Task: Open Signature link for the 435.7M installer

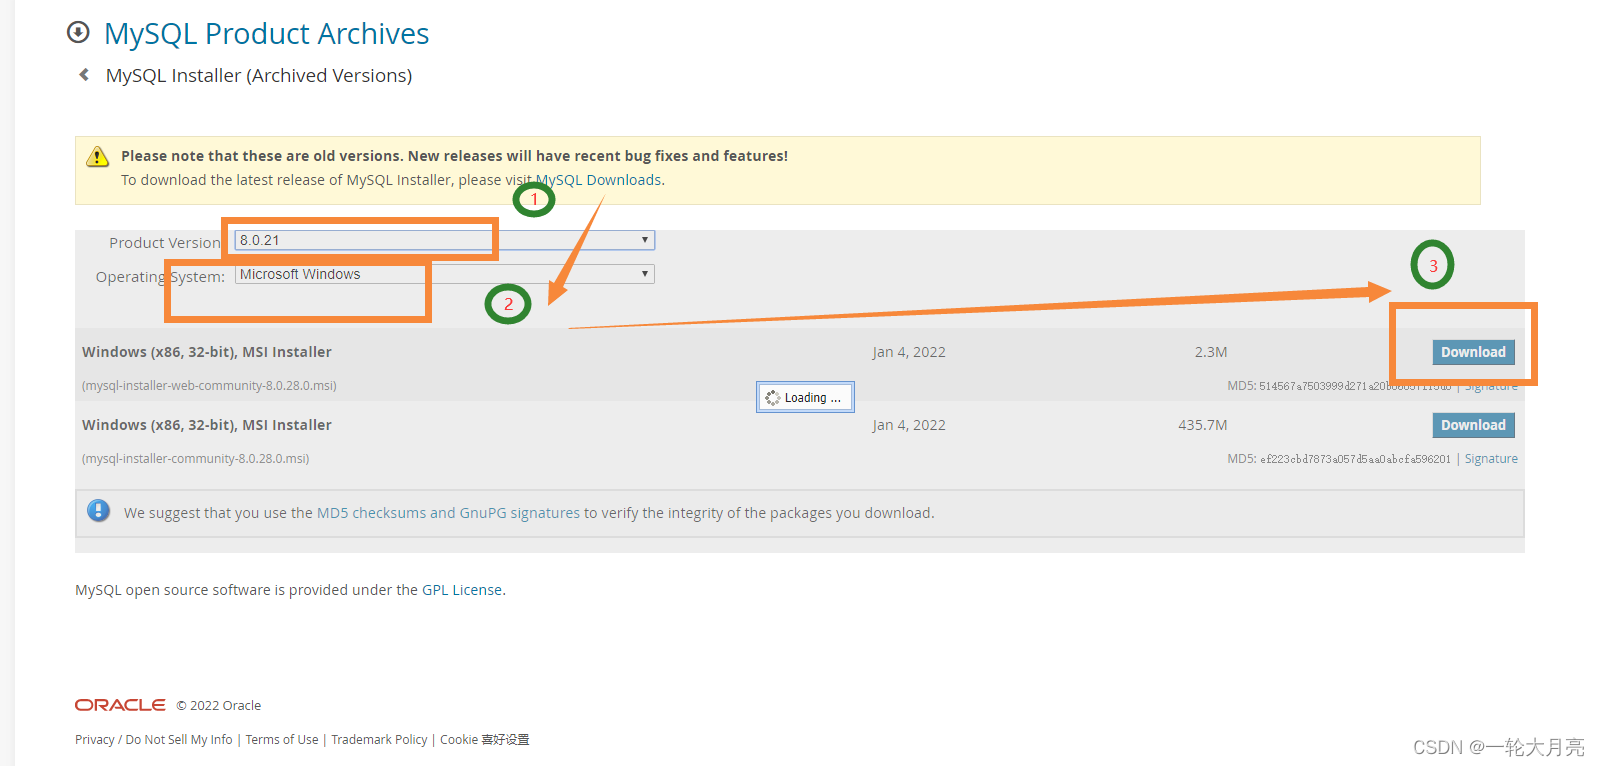Action: click(x=1491, y=459)
